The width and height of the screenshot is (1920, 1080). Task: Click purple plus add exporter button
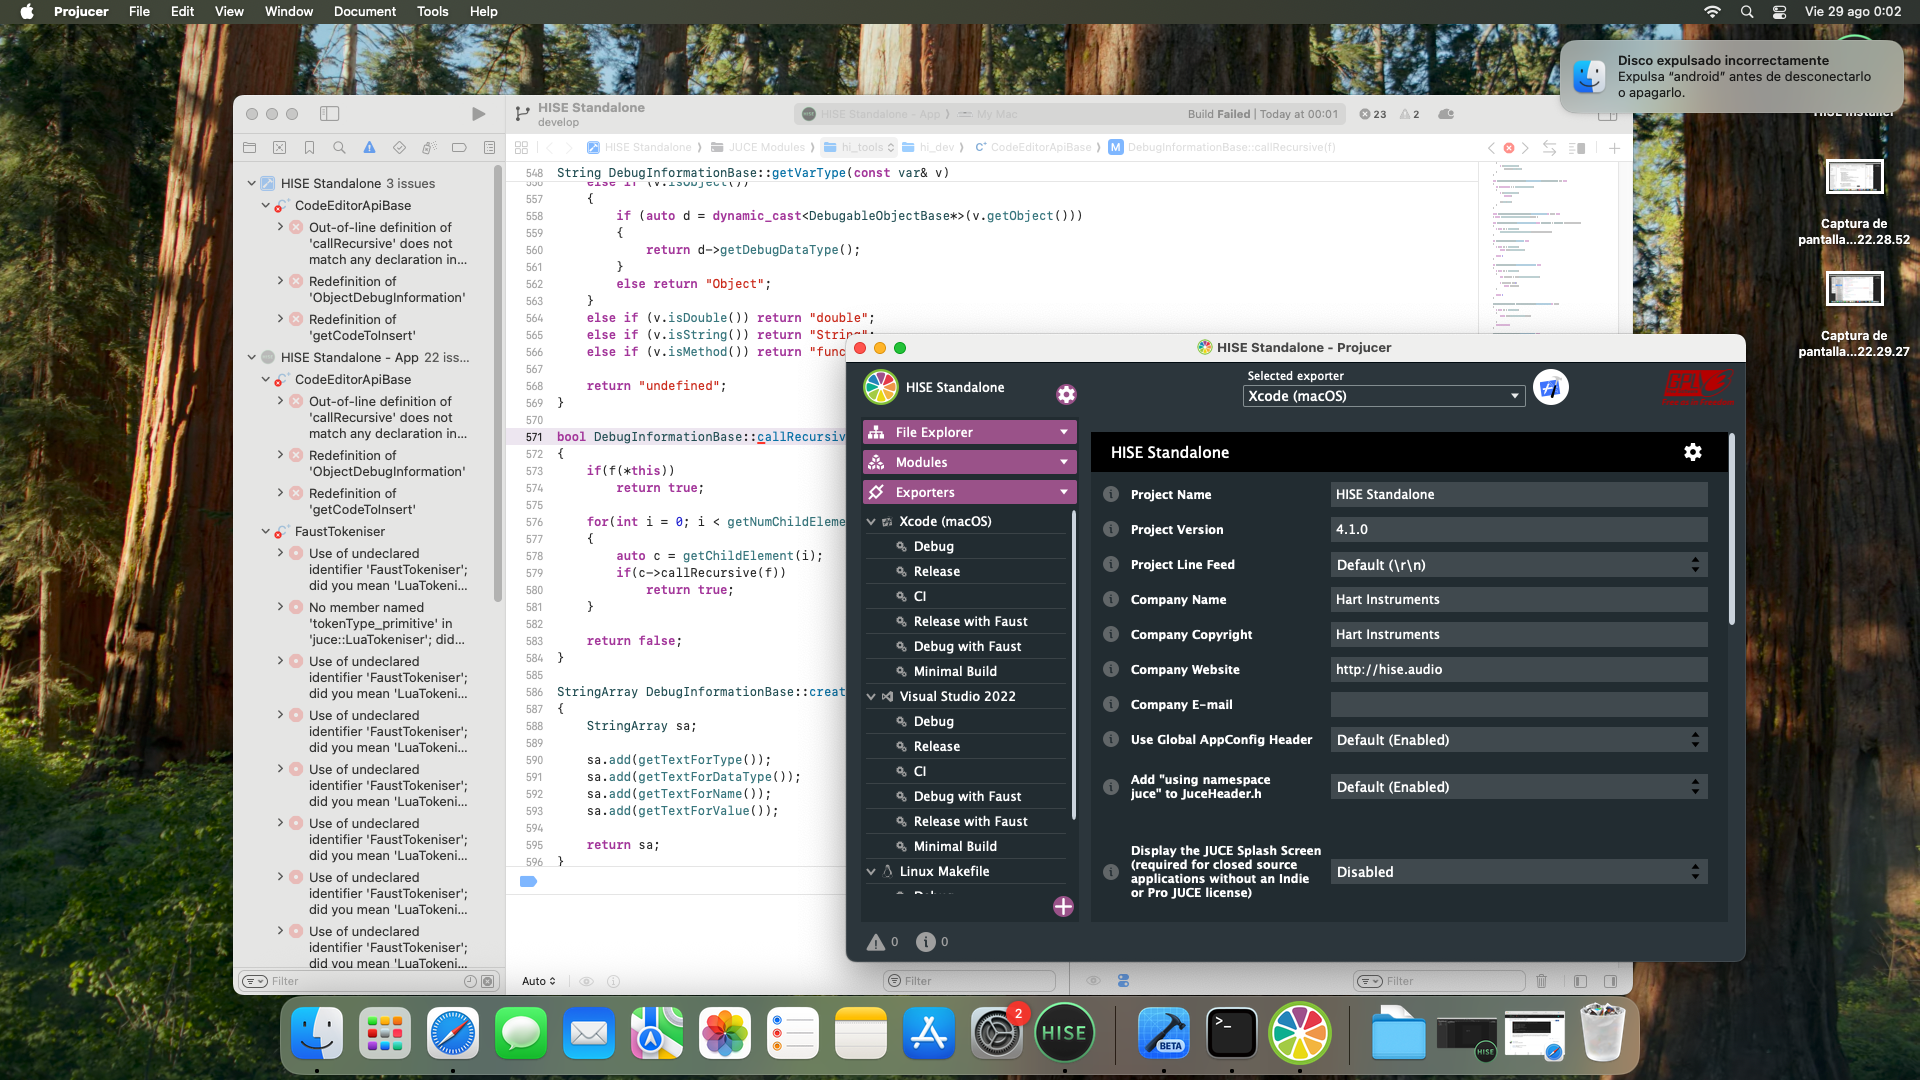pos(1063,906)
